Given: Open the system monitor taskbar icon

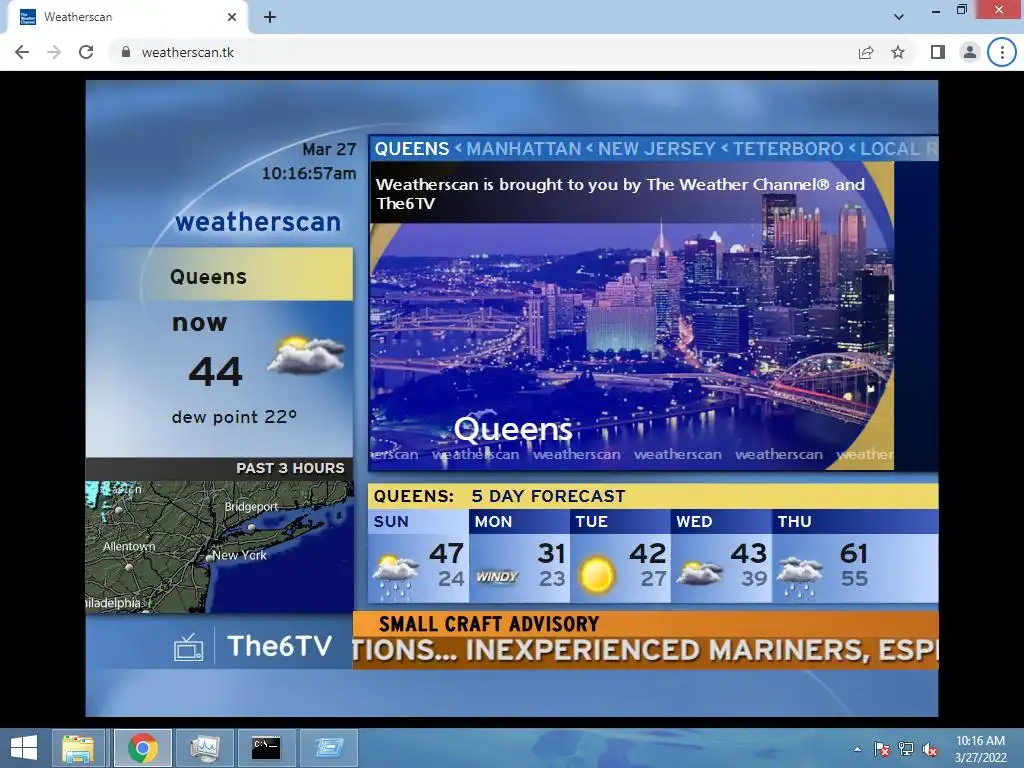Looking at the screenshot, I should (x=205, y=748).
